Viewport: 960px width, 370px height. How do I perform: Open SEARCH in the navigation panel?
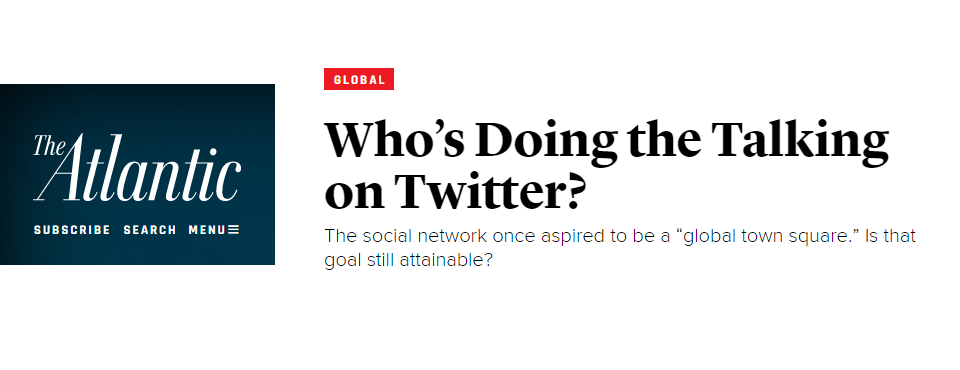[x=150, y=230]
